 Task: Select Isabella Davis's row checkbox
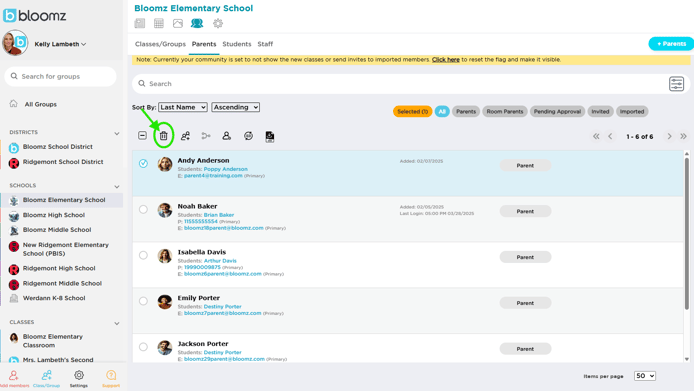[x=143, y=255]
